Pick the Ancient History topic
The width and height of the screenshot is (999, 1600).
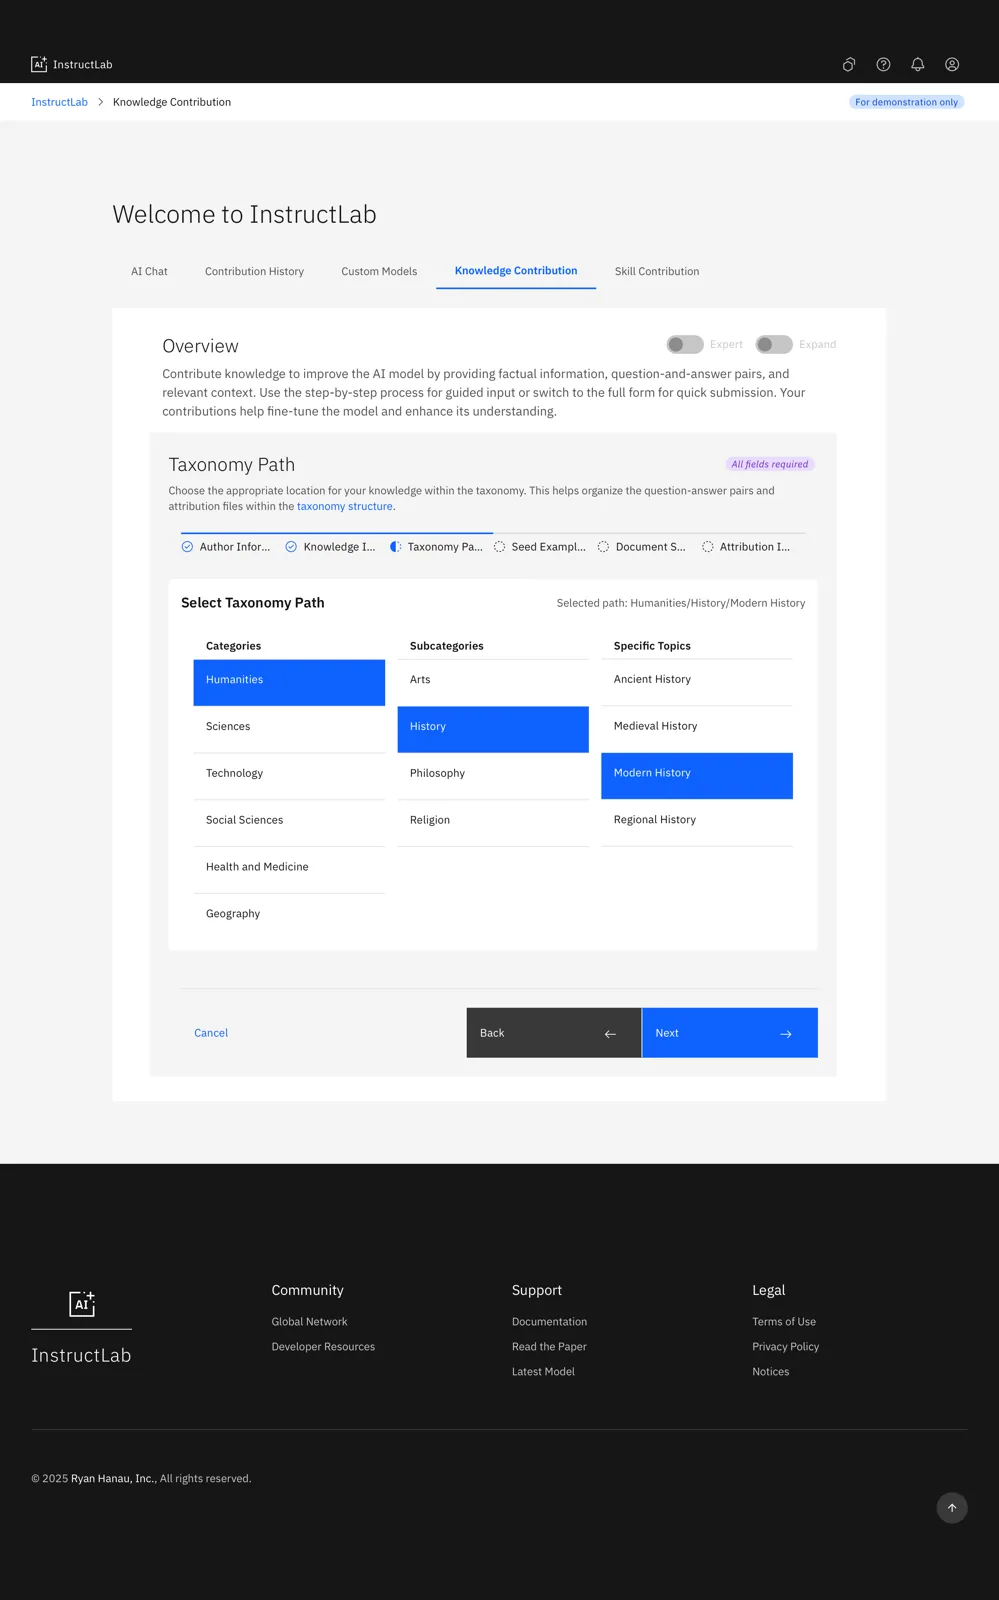(697, 682)
